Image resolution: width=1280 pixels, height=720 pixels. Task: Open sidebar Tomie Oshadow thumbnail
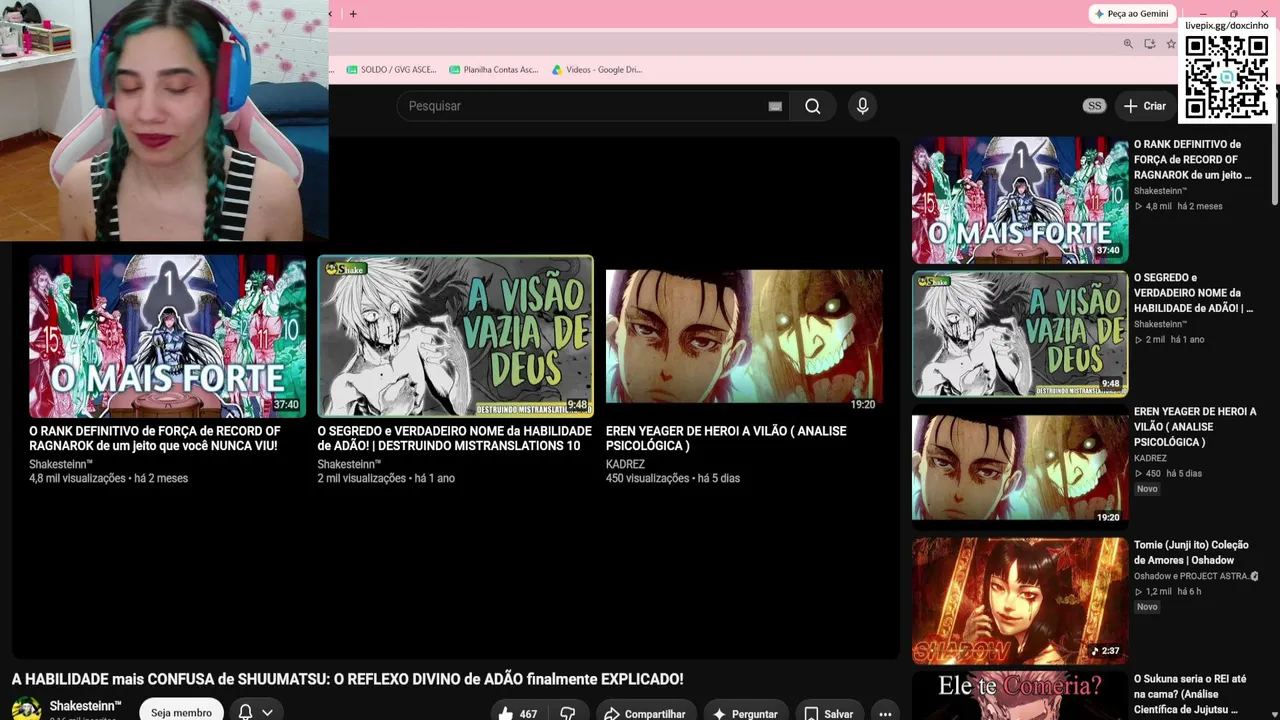pos(1020,601)
